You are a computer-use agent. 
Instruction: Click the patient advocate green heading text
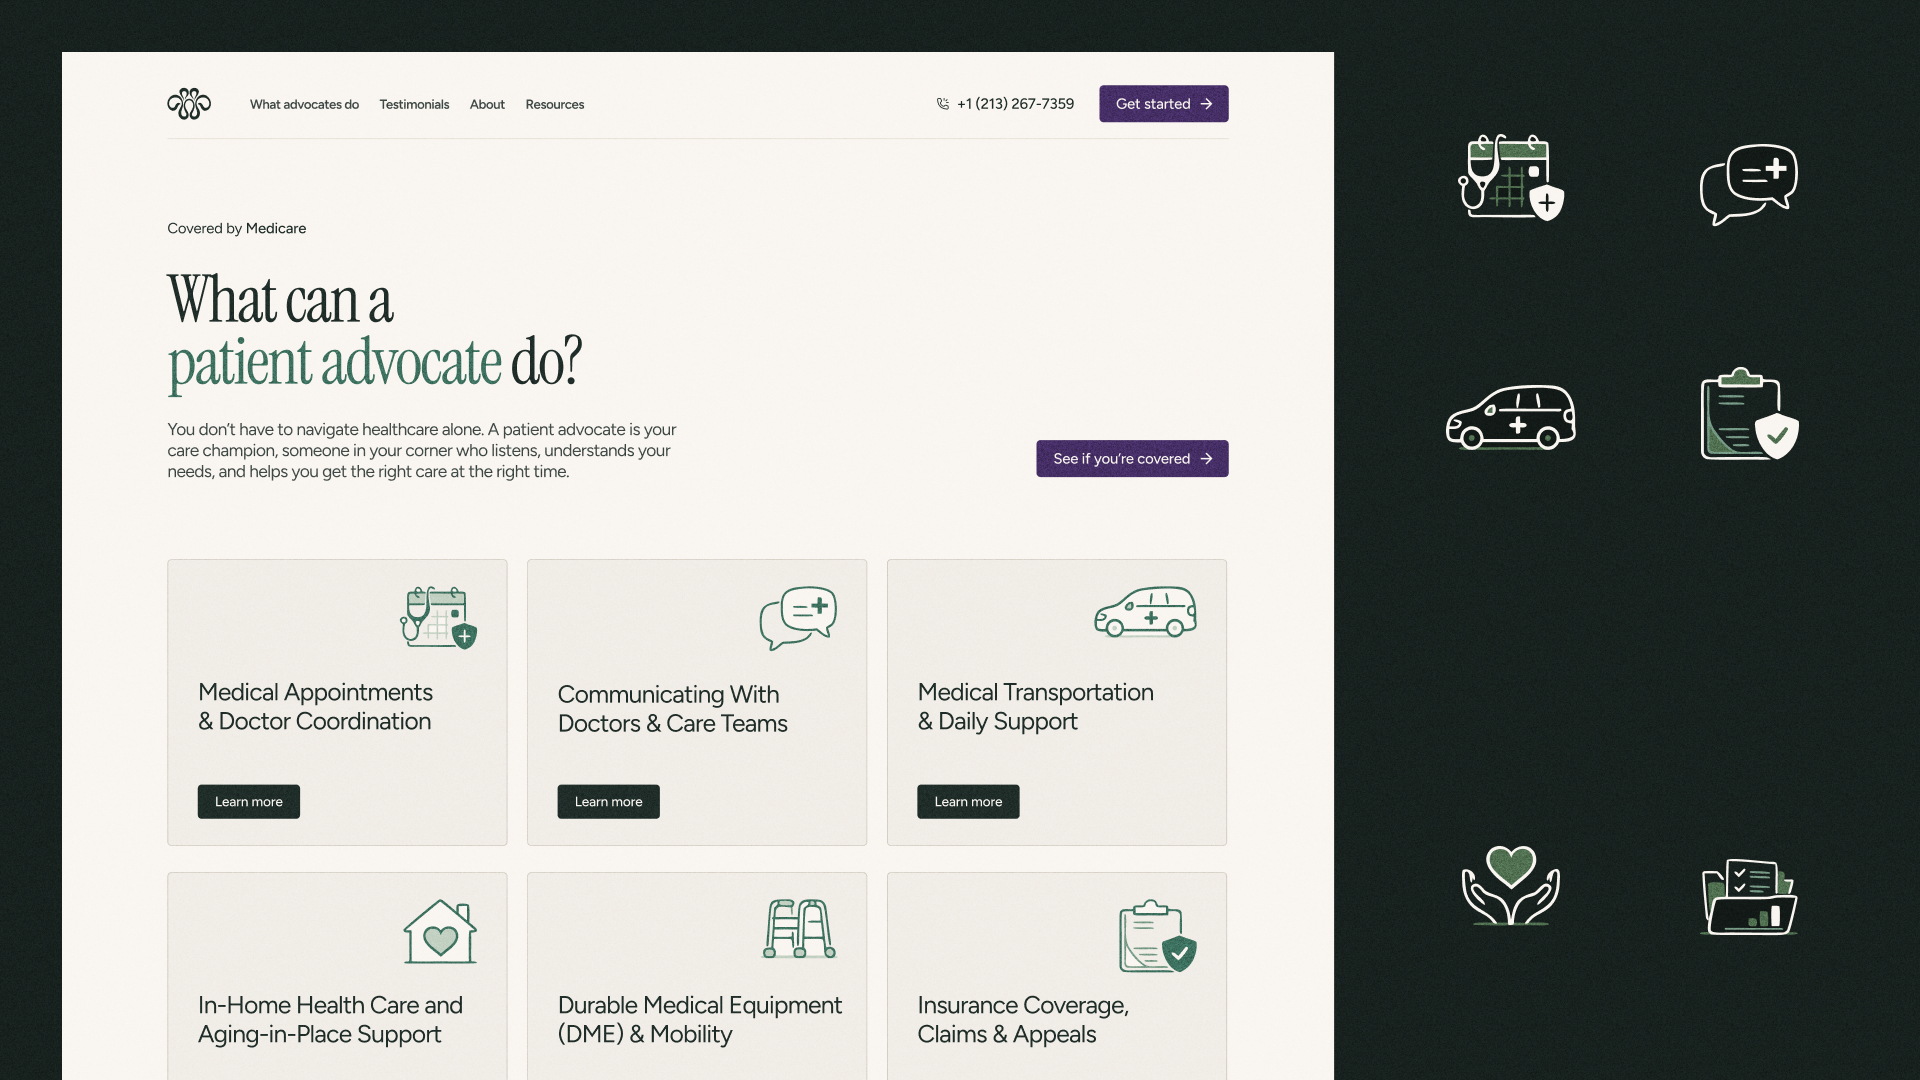coord(334,362)
